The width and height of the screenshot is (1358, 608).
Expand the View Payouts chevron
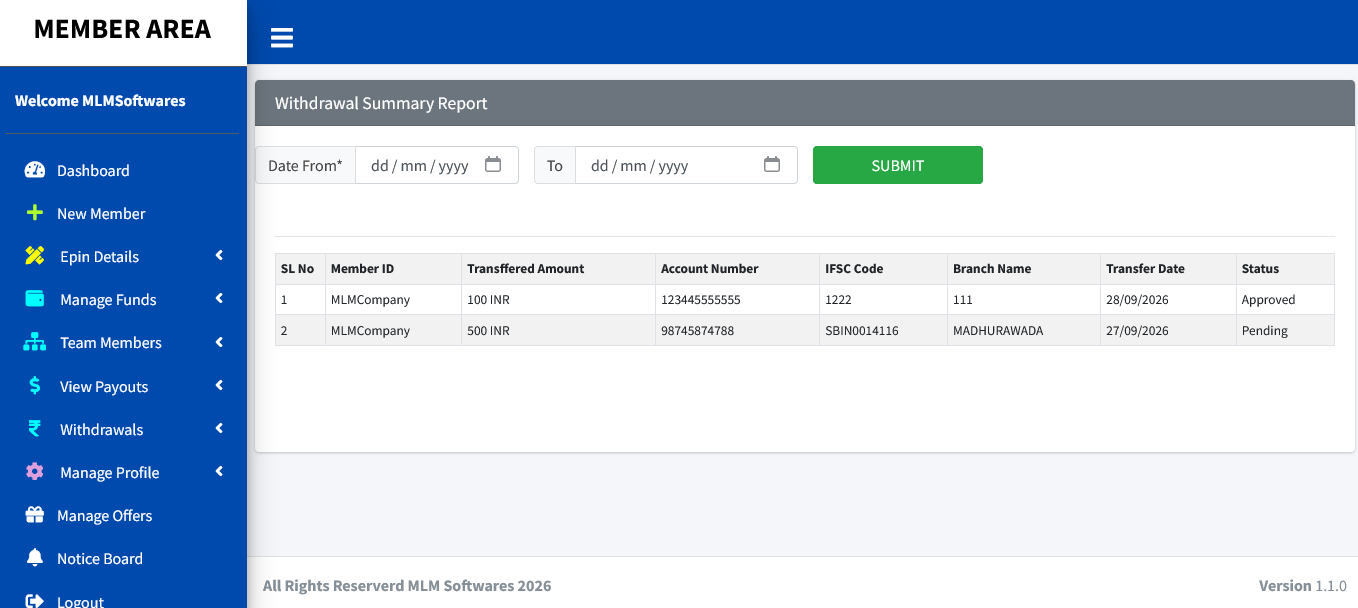(x=219, y=386)
